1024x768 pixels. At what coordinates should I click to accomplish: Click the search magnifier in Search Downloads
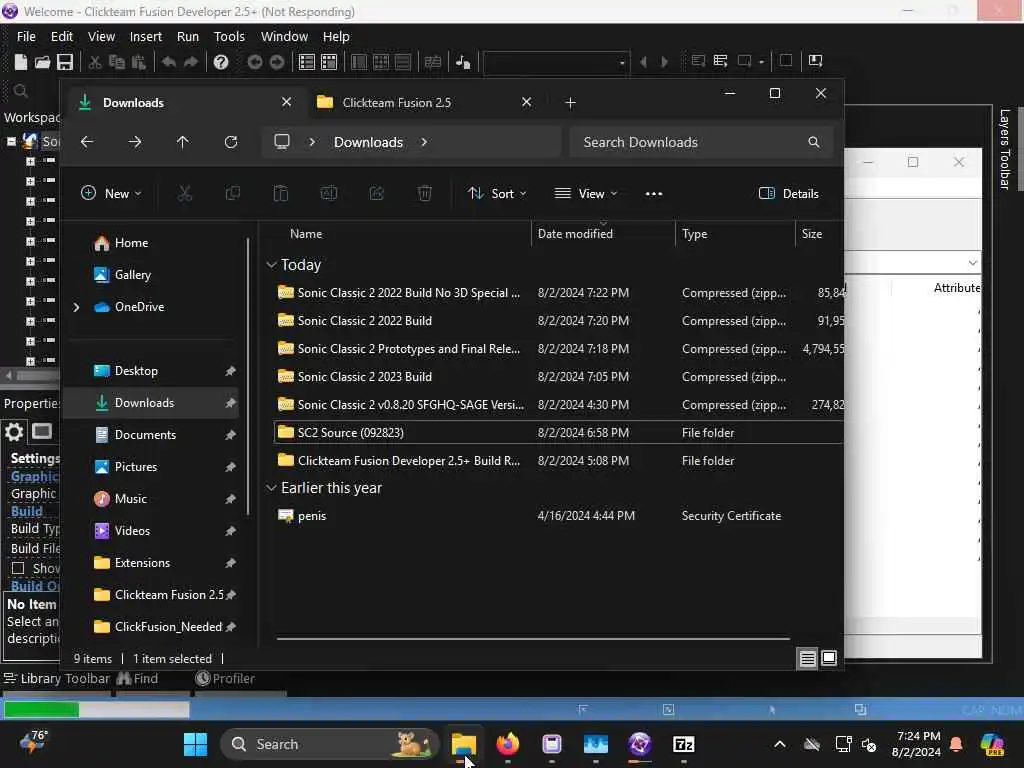click(814, 142)
